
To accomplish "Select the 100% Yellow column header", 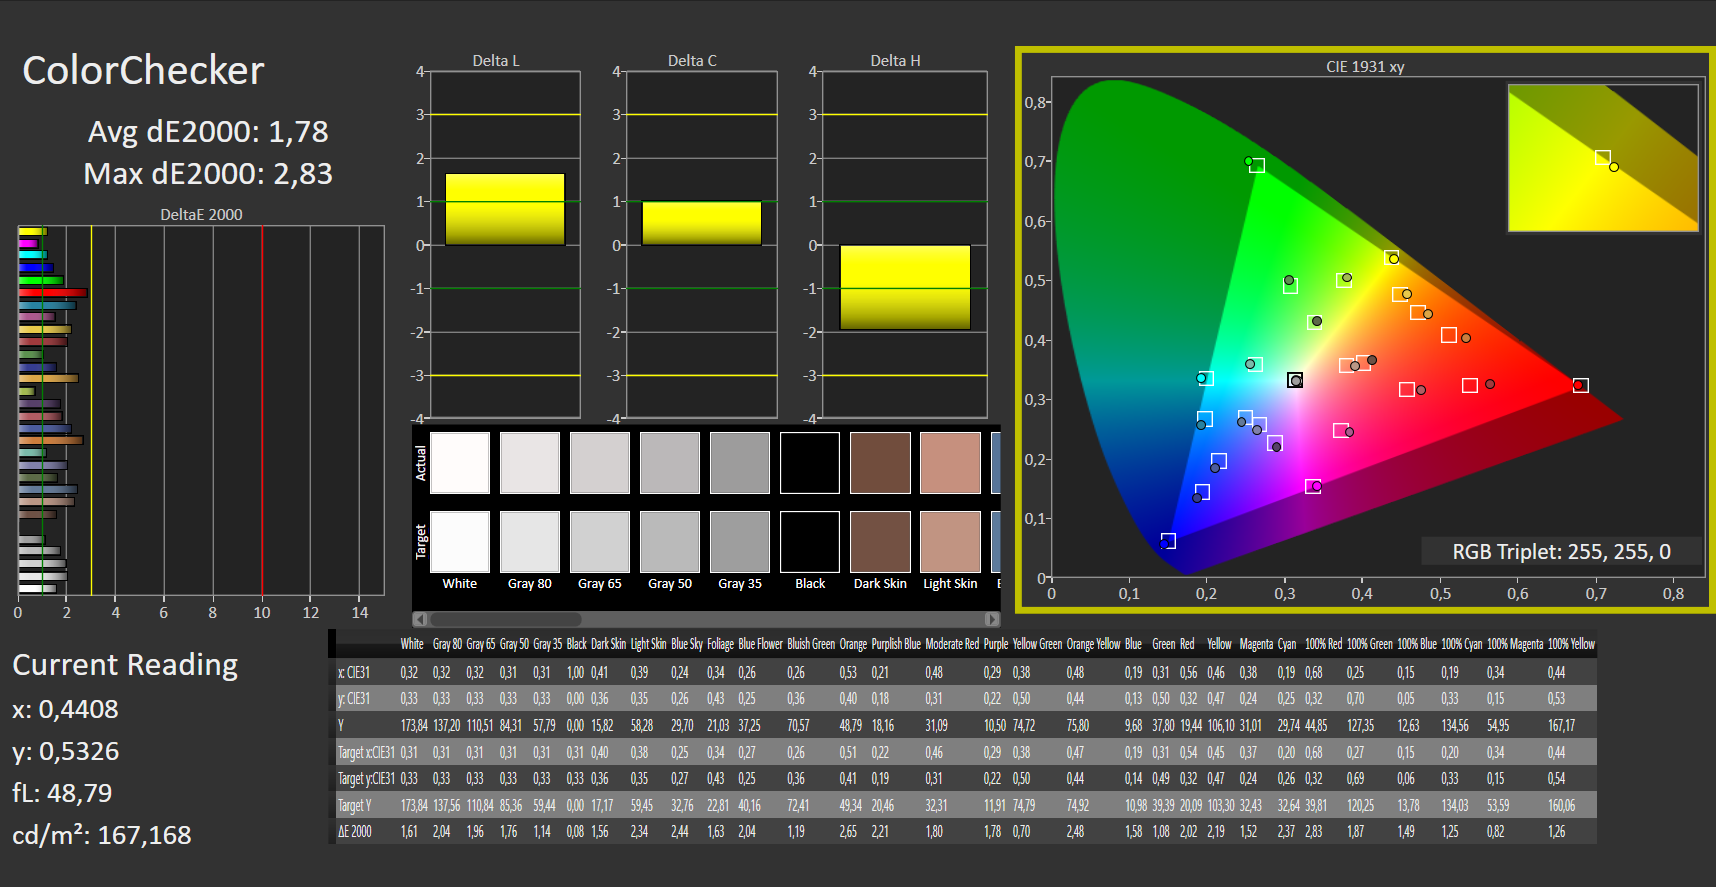I will click(1570, 645).
